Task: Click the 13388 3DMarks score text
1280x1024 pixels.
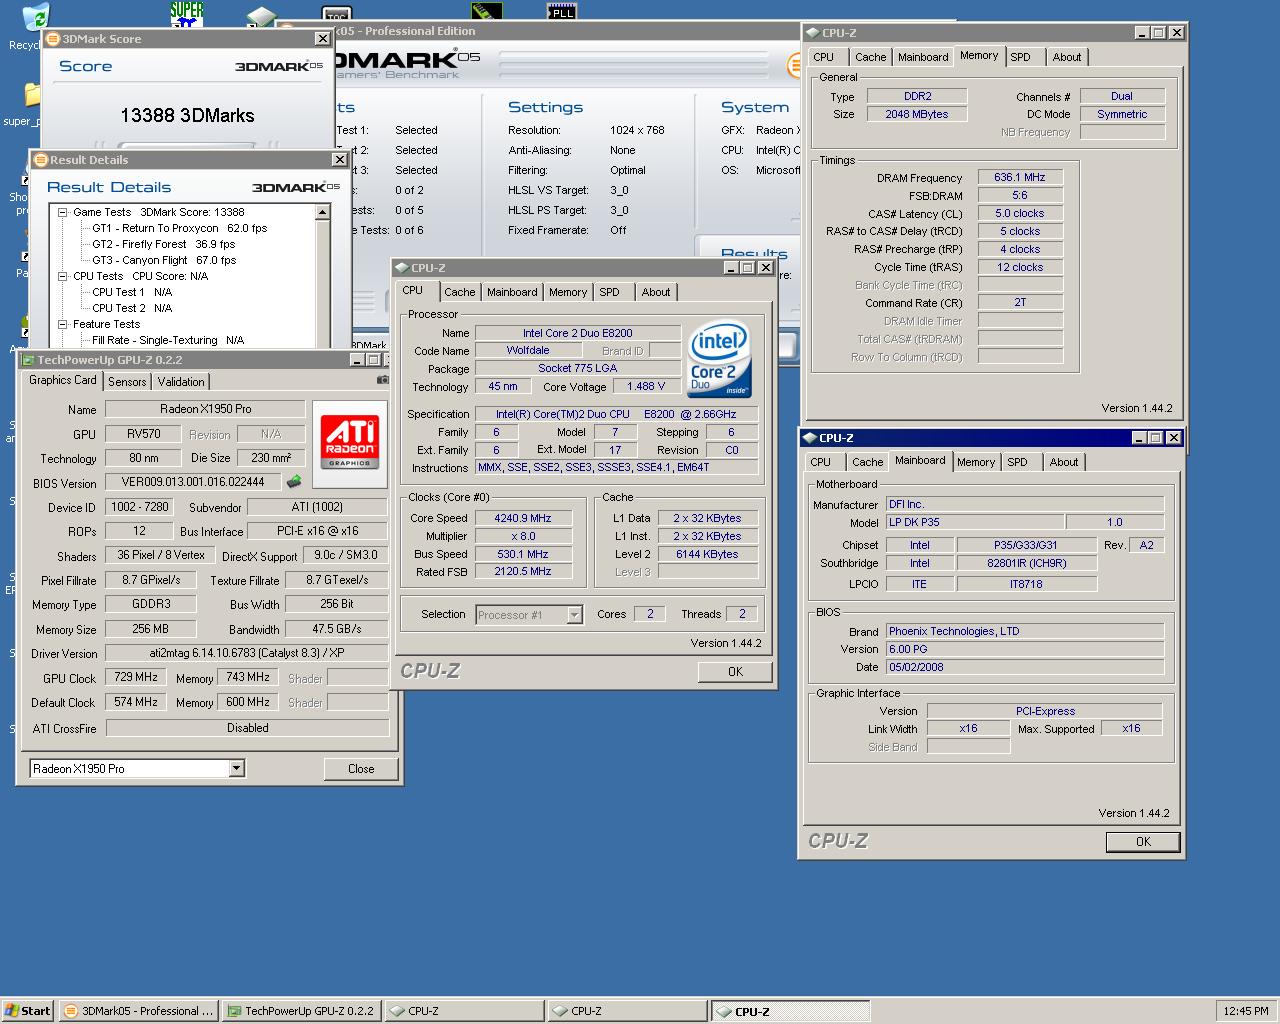Action: click(187, 116)
